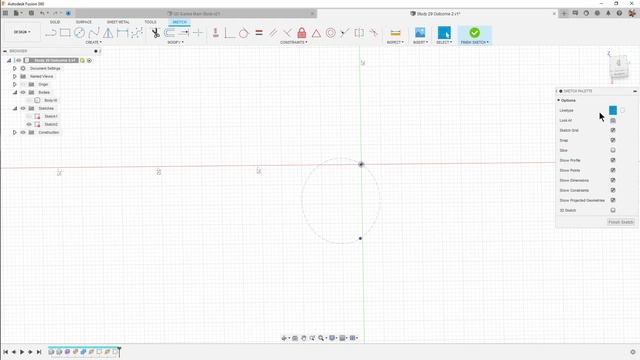Expand the Origin tree node
The width and height of the screenshot is (640, 360).
point(15,84)
